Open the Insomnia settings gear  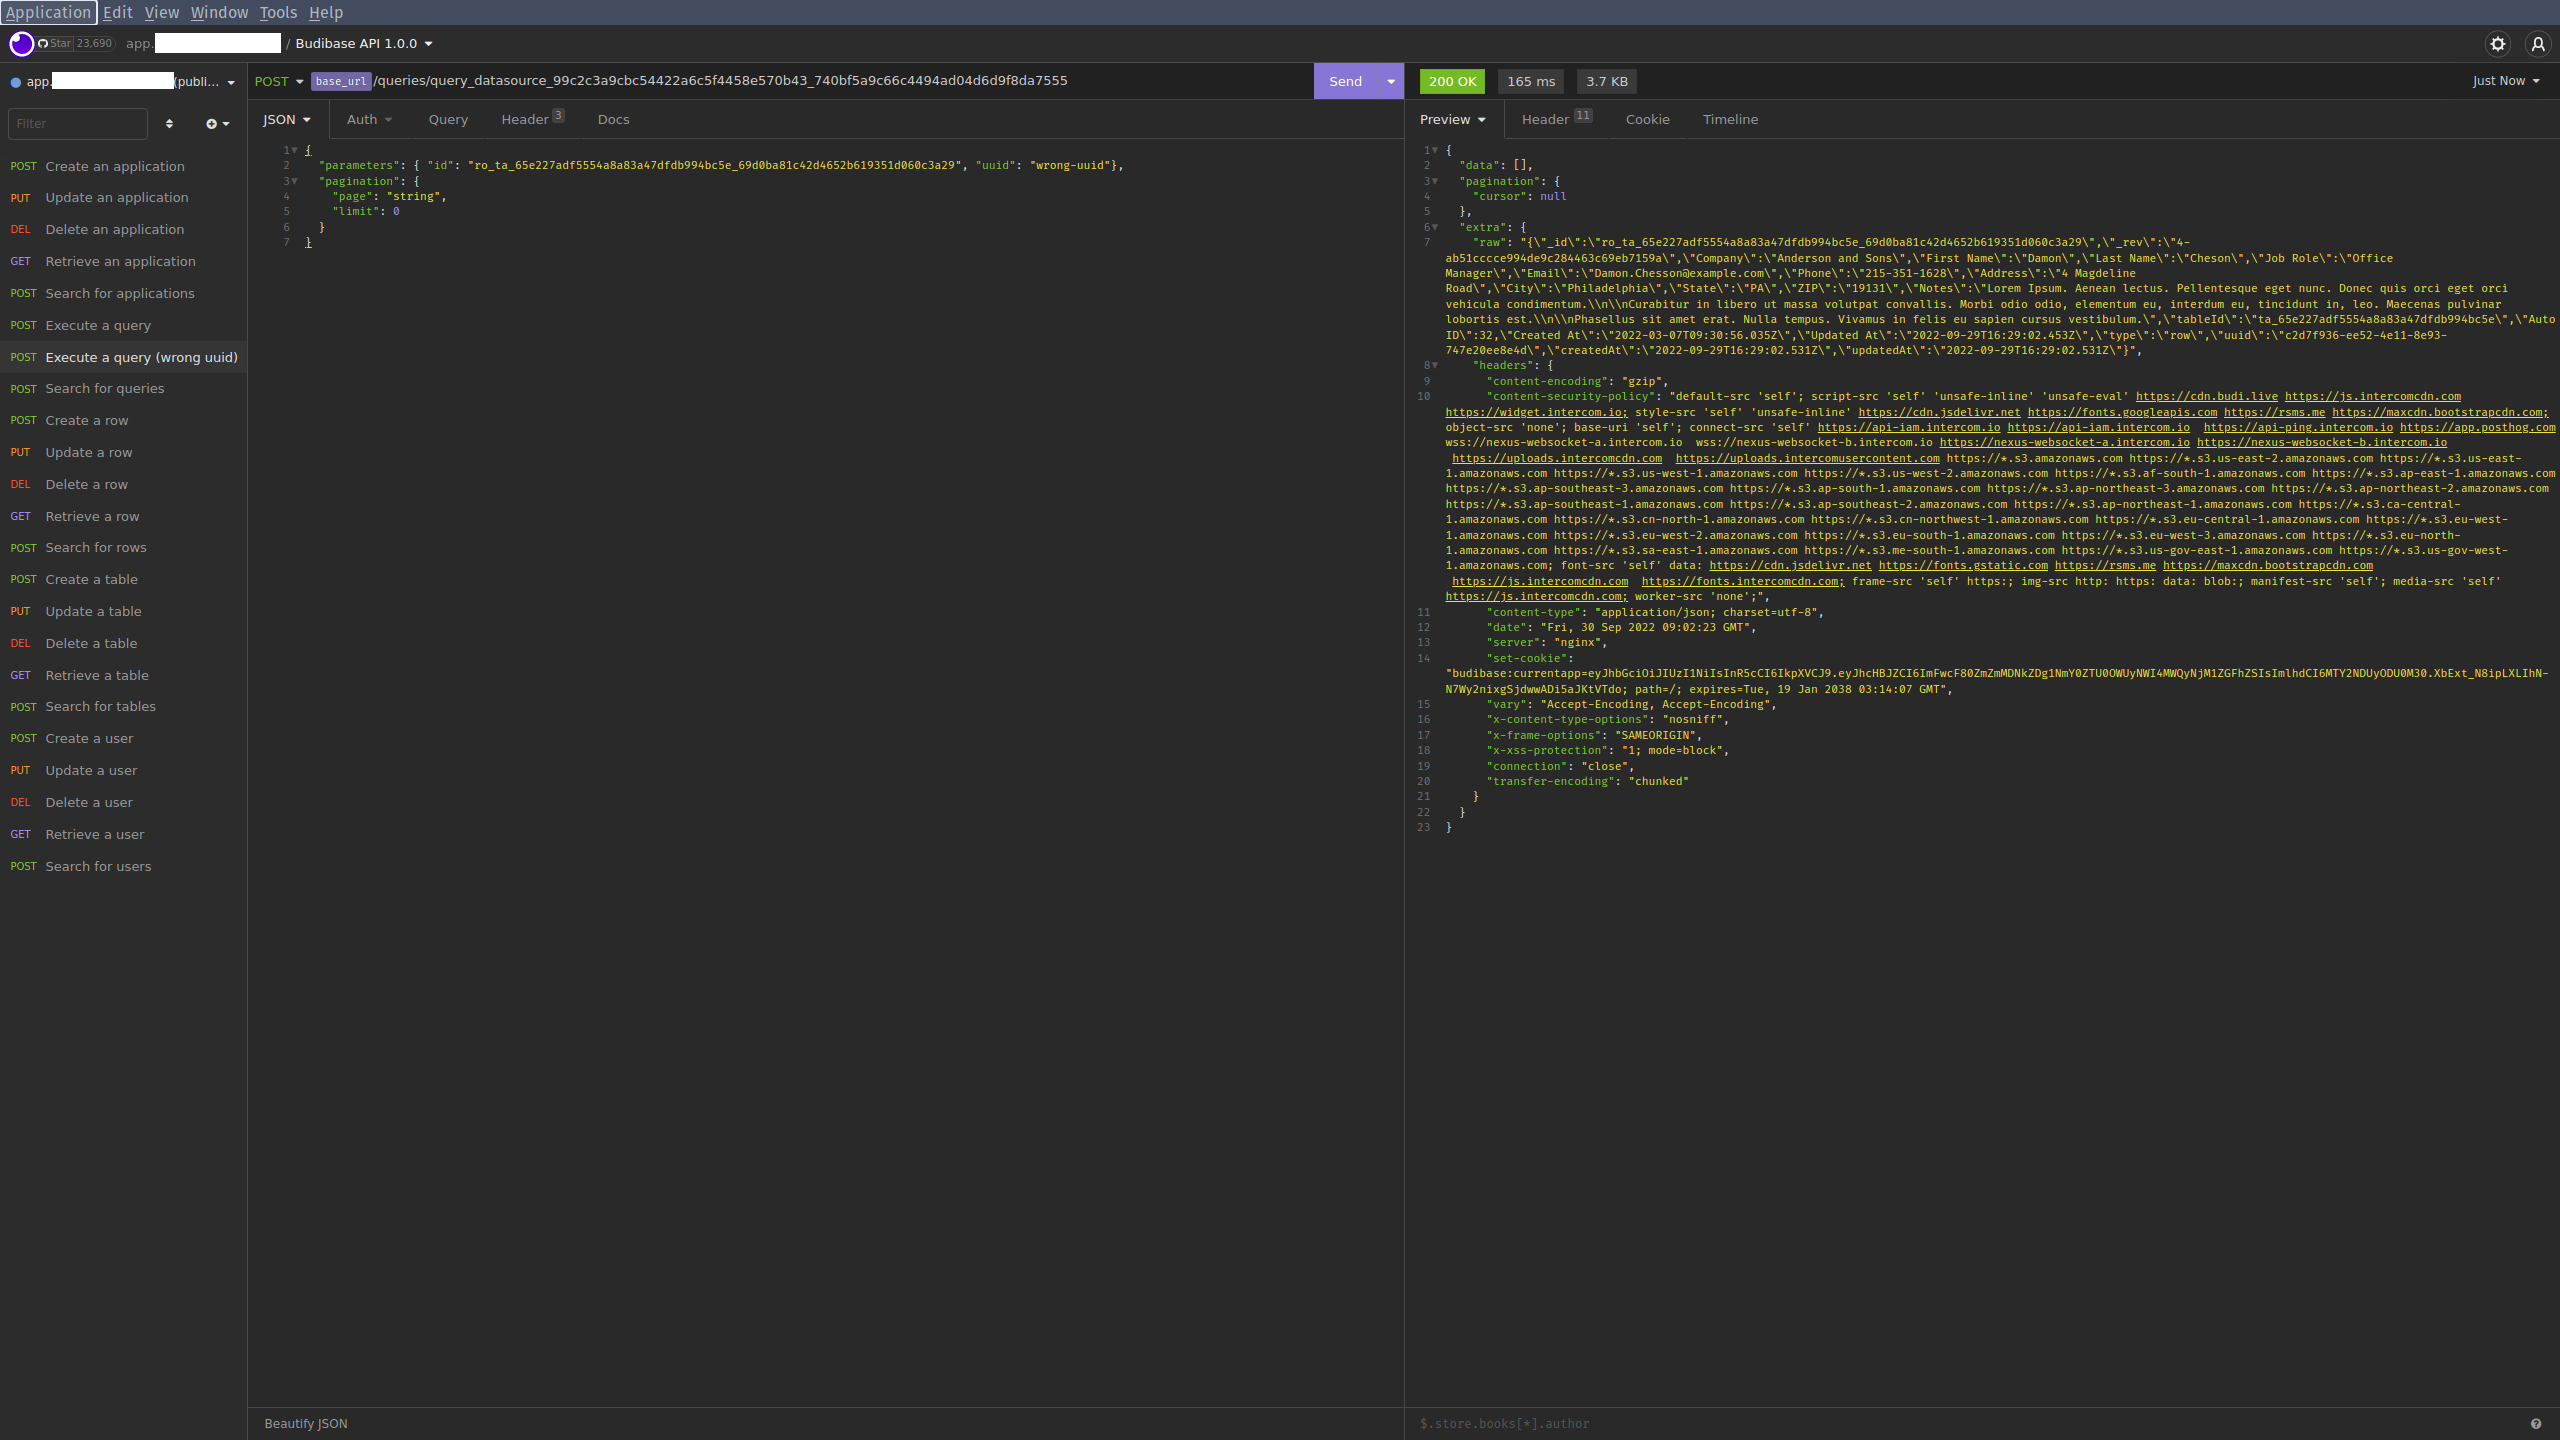coord(2497,44)
